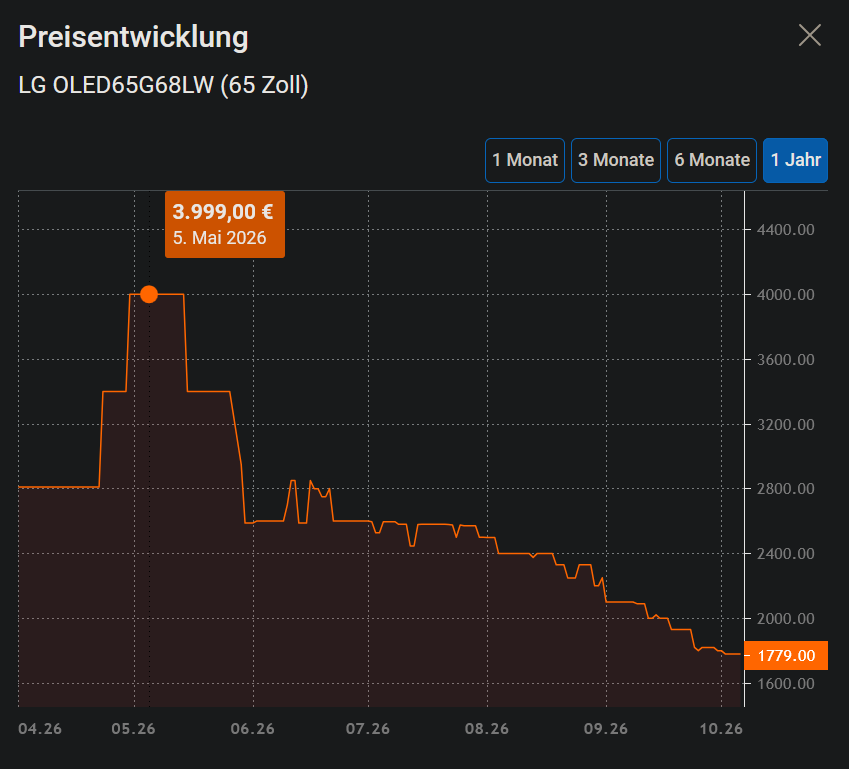Click the 1600.00 y-axis value

pos(786,683)
